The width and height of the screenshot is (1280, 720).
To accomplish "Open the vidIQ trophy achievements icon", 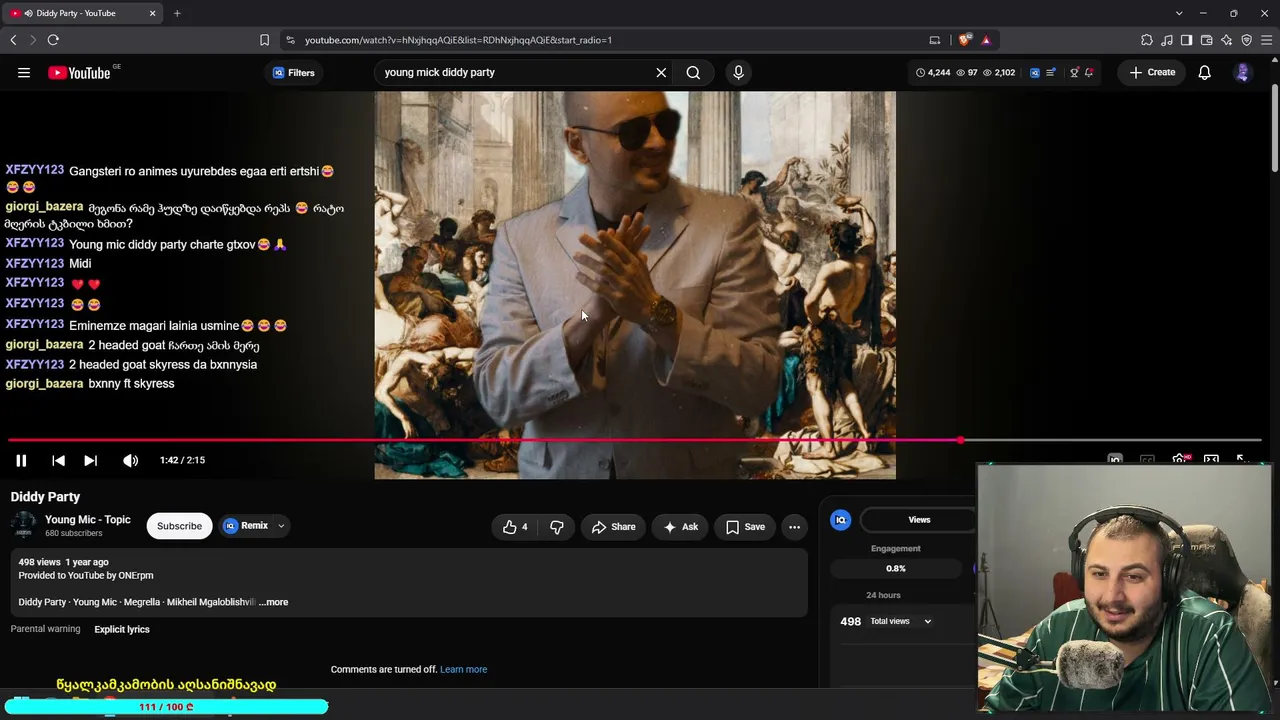I will 1074,72.
